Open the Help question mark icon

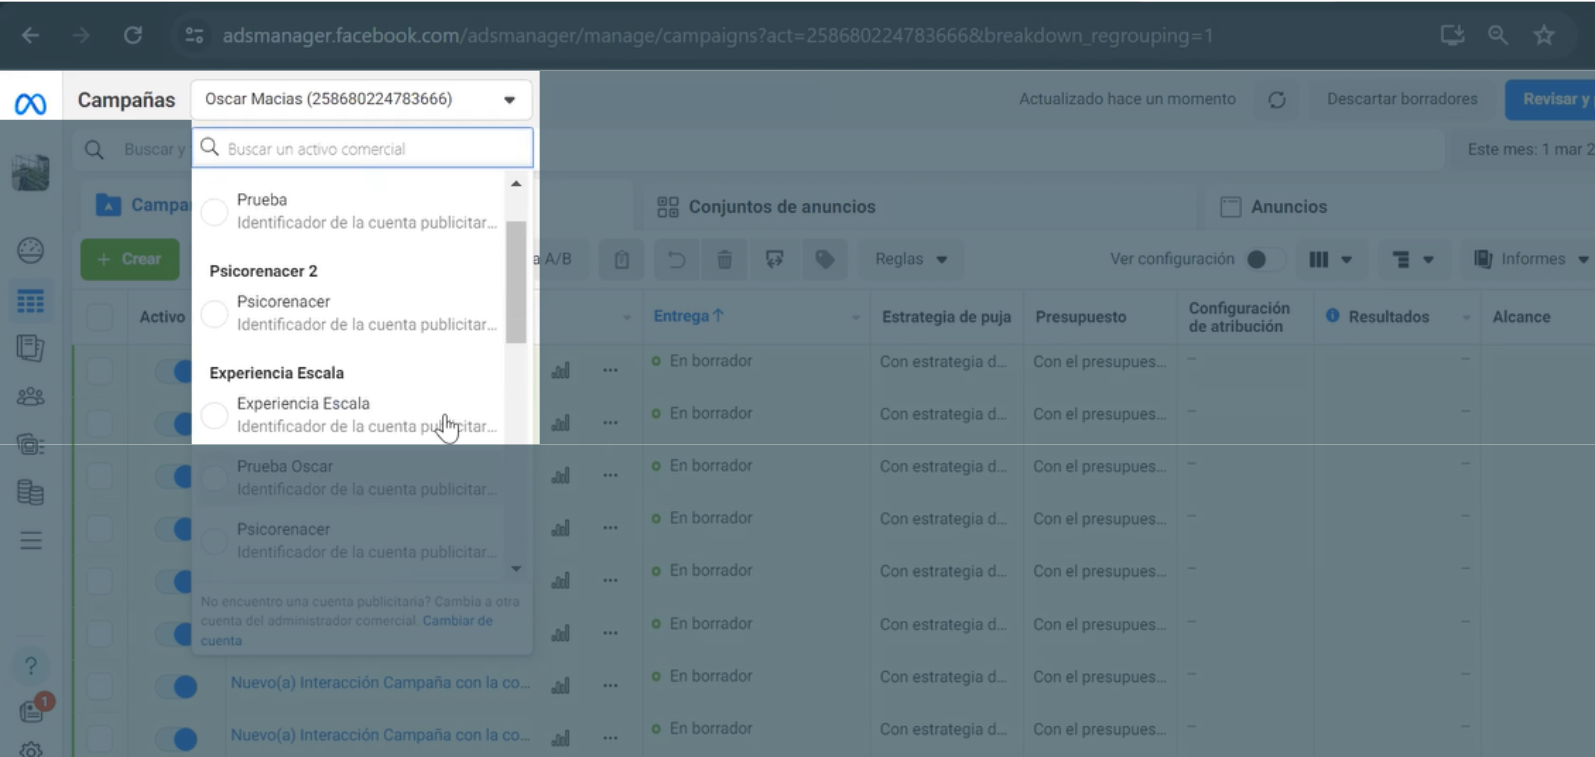[x=31, y=666]
